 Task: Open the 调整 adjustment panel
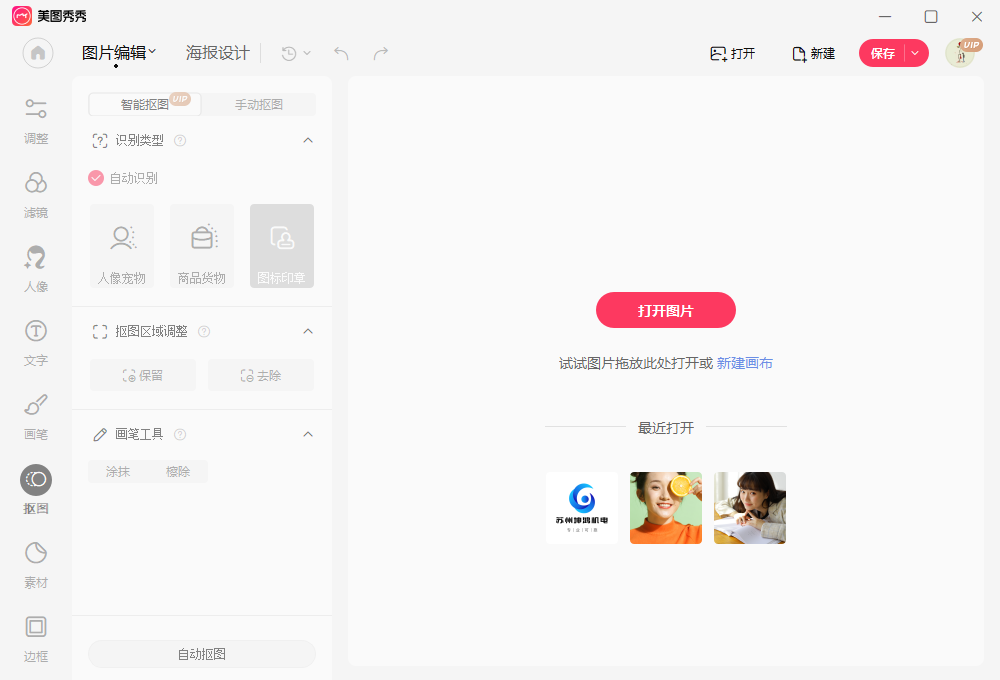click(36, 120)
